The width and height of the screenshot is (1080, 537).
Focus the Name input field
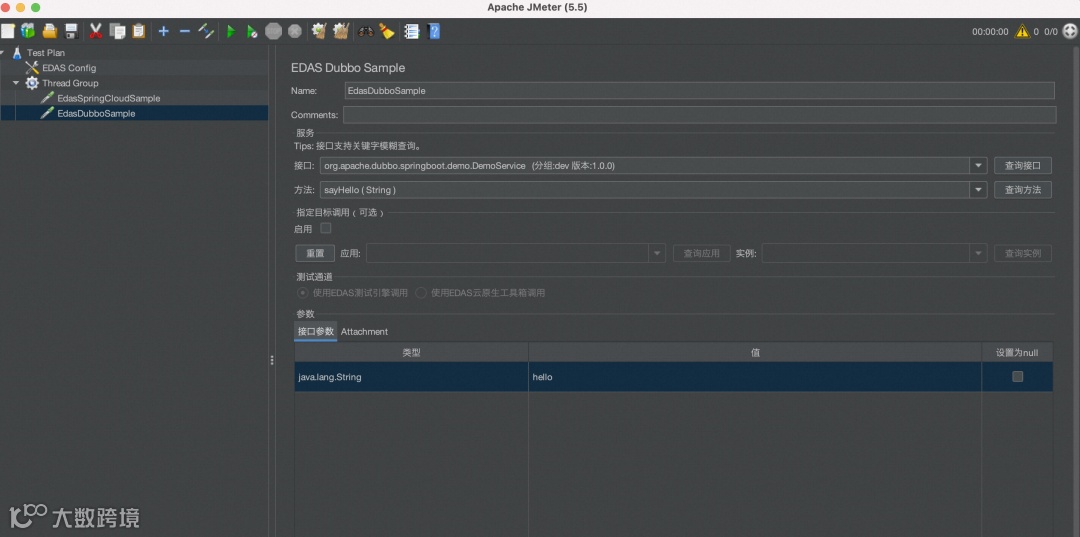[x=699, y=90]
